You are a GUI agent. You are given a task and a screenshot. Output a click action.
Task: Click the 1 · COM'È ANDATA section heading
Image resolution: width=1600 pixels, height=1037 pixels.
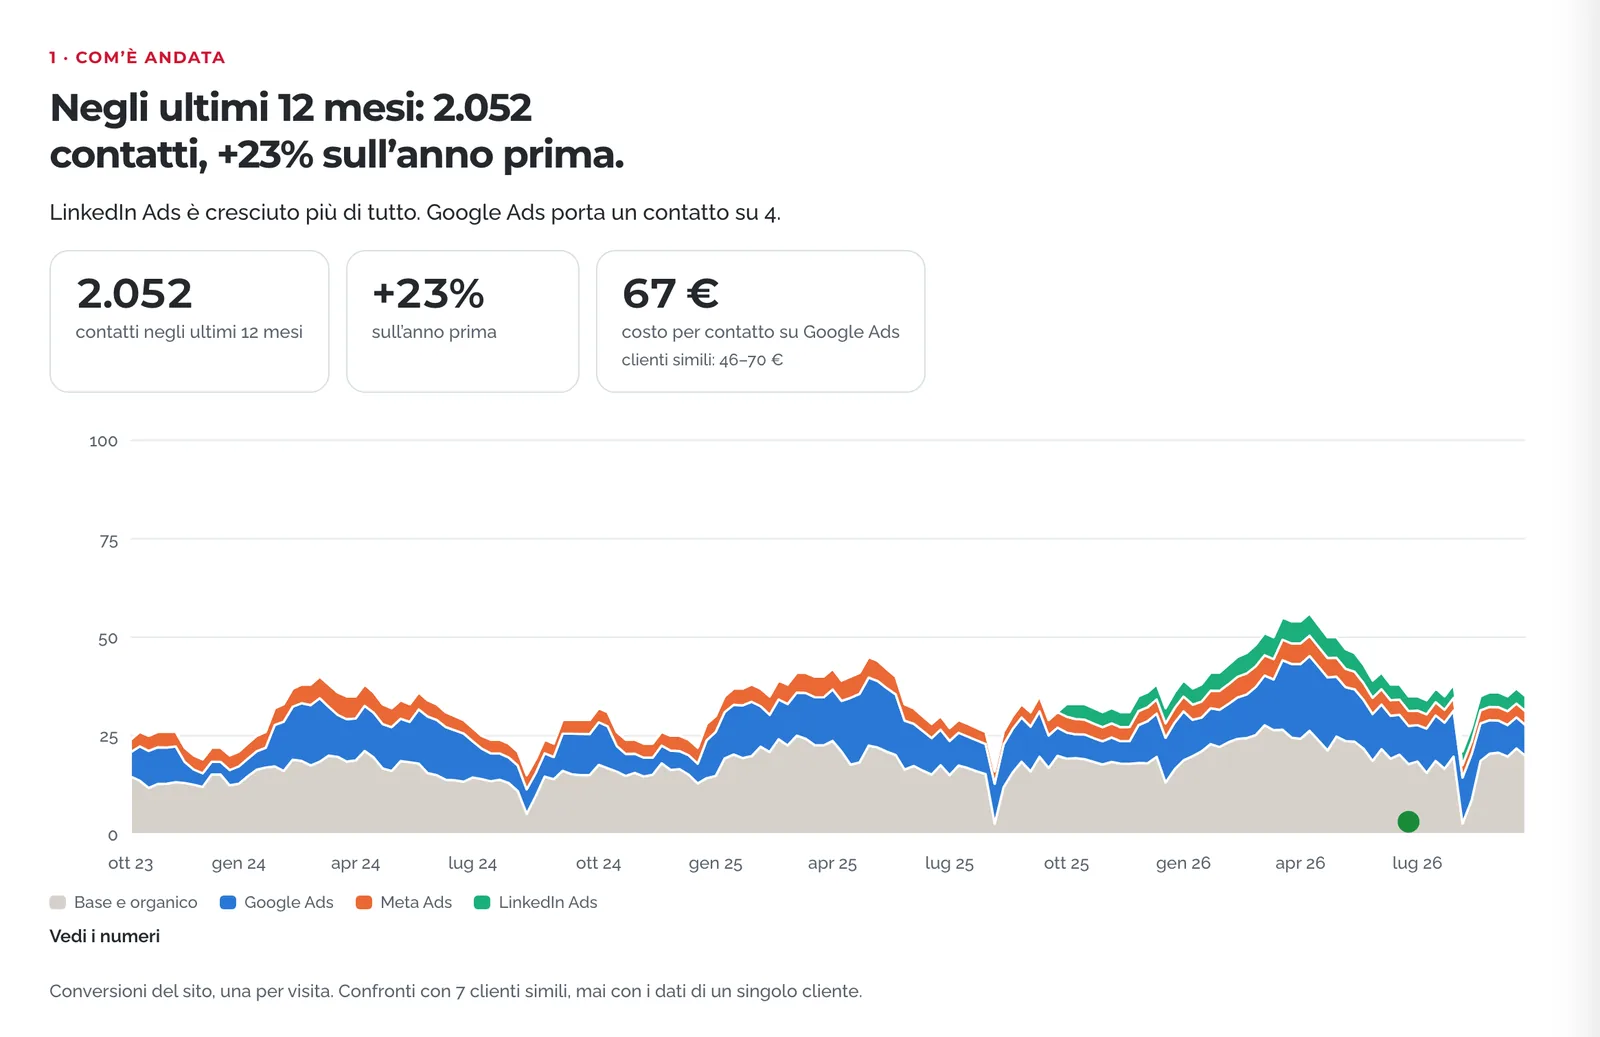[137, 58]
